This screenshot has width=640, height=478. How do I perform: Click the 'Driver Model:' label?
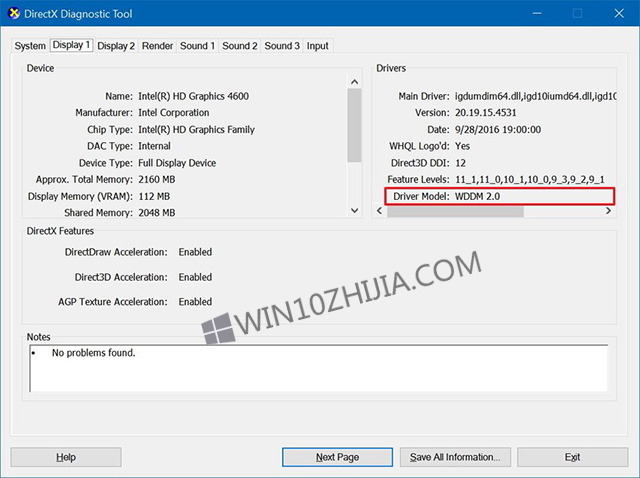click(x=421, y=196)
